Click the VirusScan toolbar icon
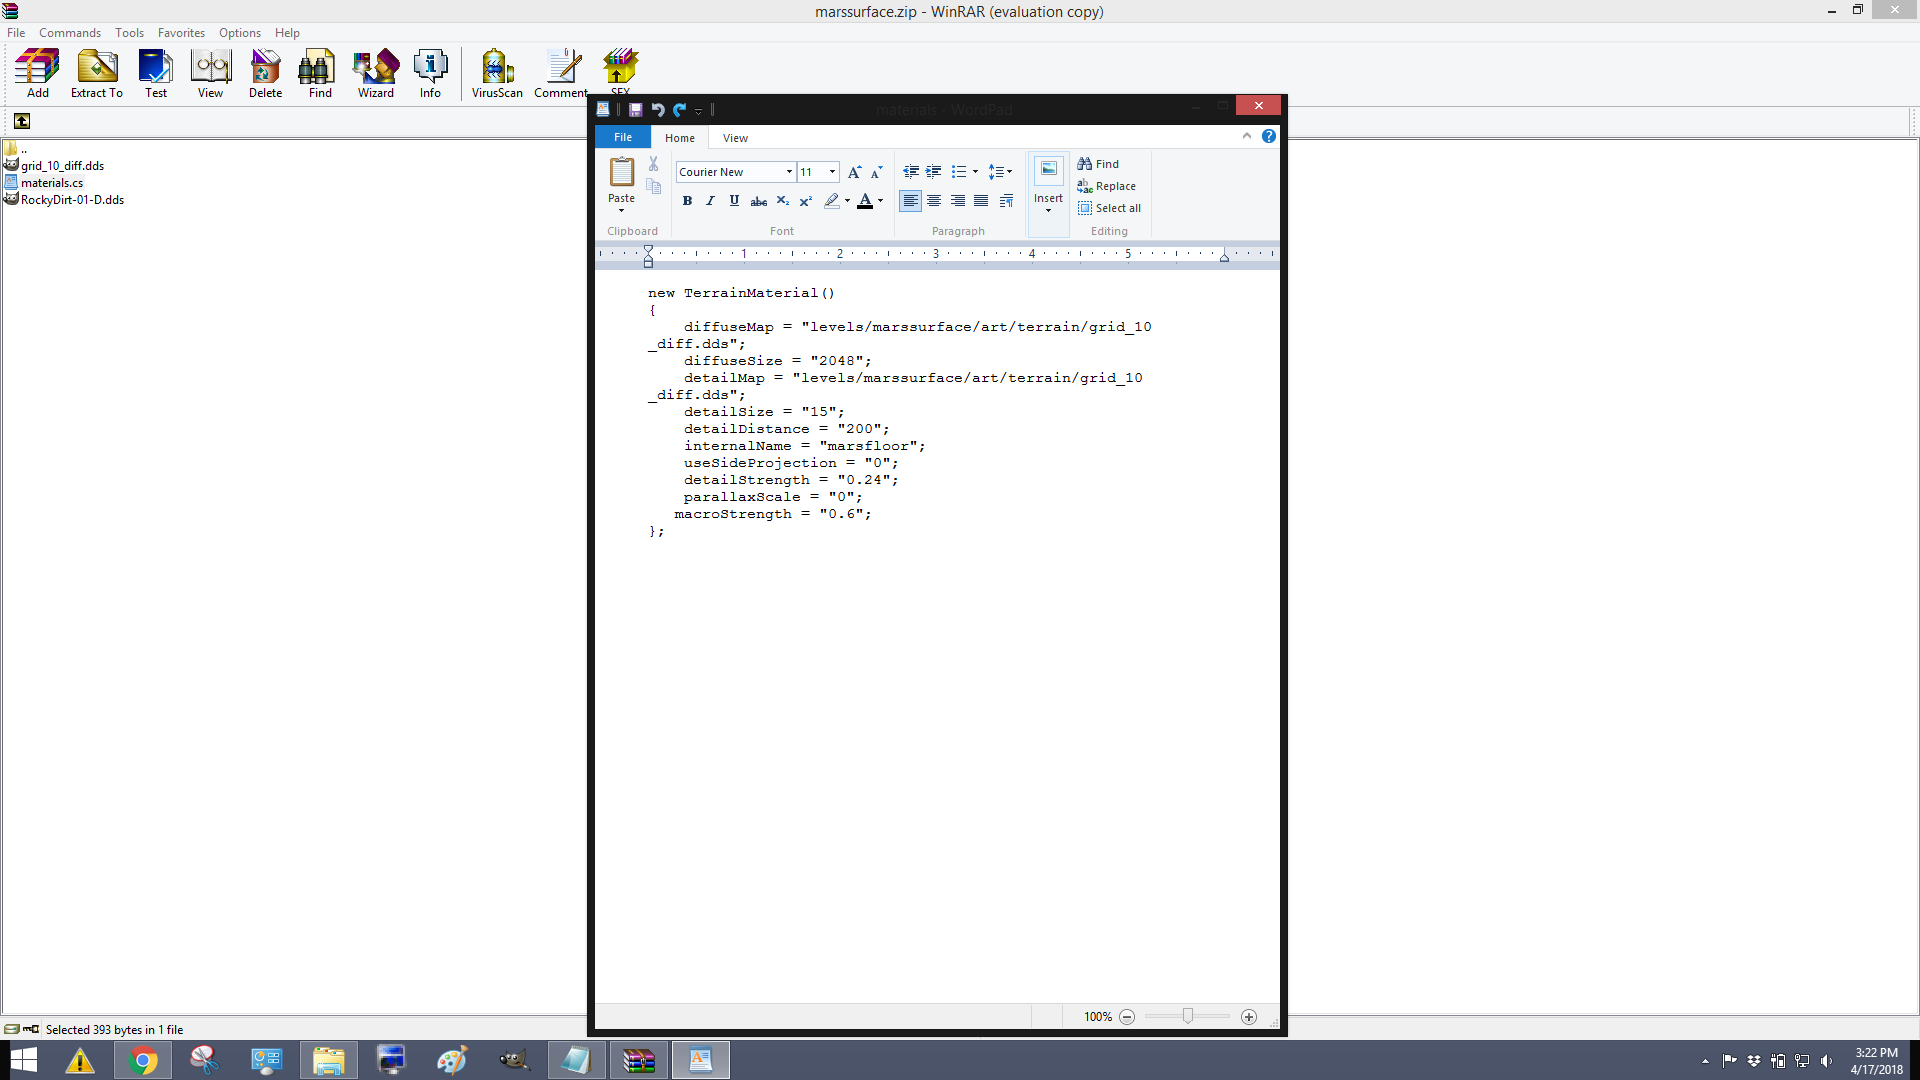 pyautogui.click(x=497, y=74)
